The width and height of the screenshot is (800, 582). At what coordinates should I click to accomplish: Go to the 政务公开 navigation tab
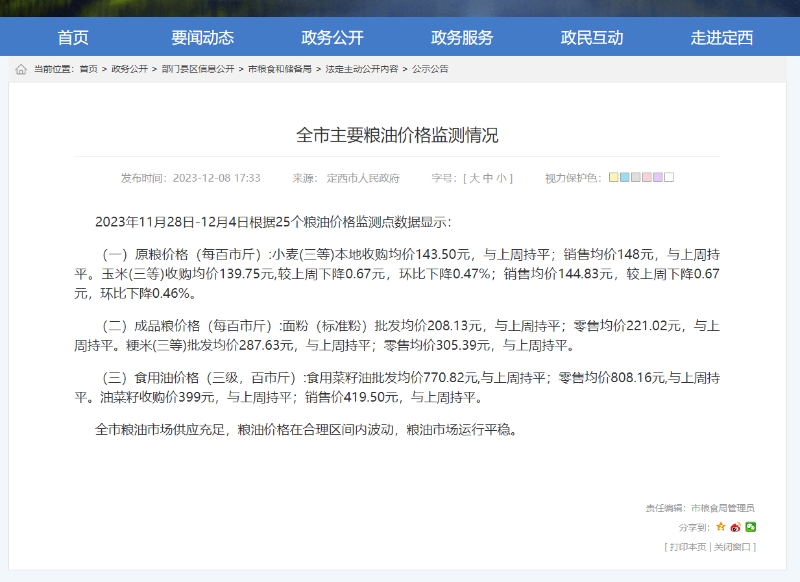tap(332, 38)
